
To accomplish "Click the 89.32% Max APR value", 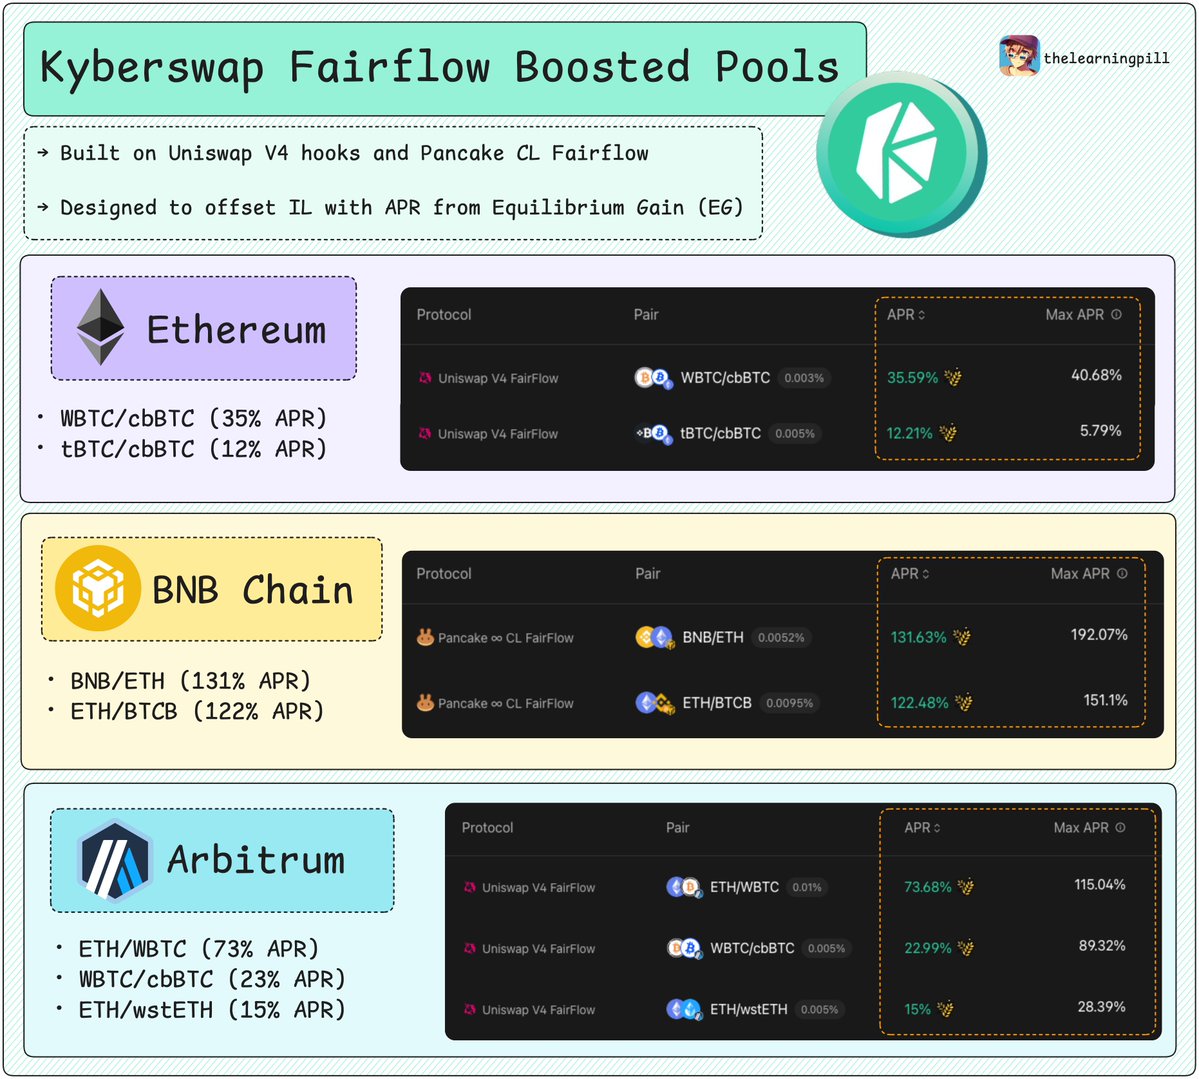I will click(x=1102, y=945).
